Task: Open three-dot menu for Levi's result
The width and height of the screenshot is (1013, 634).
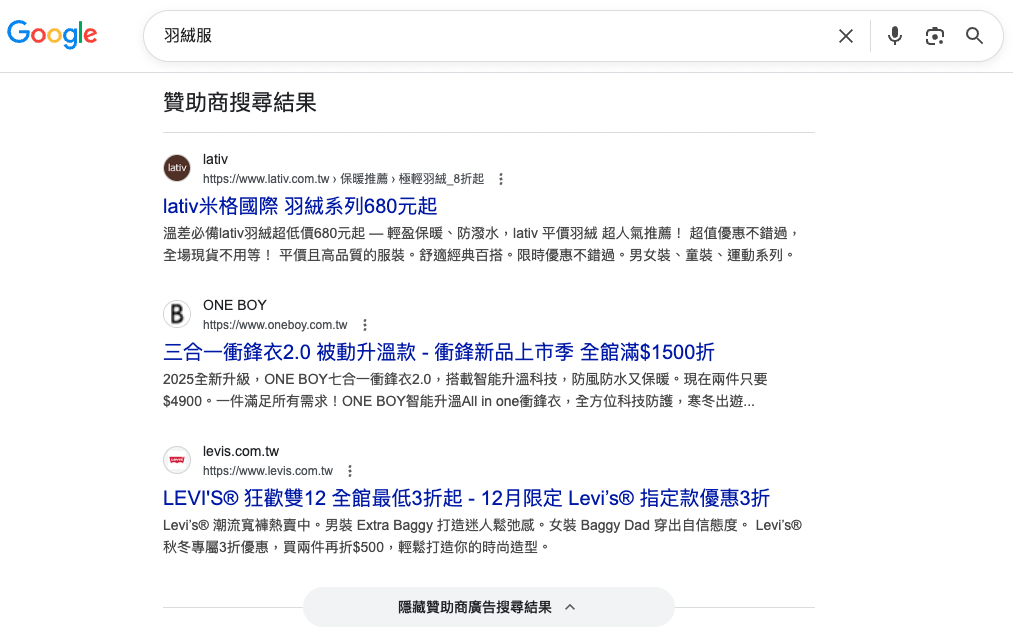Action: coord(349,470)
